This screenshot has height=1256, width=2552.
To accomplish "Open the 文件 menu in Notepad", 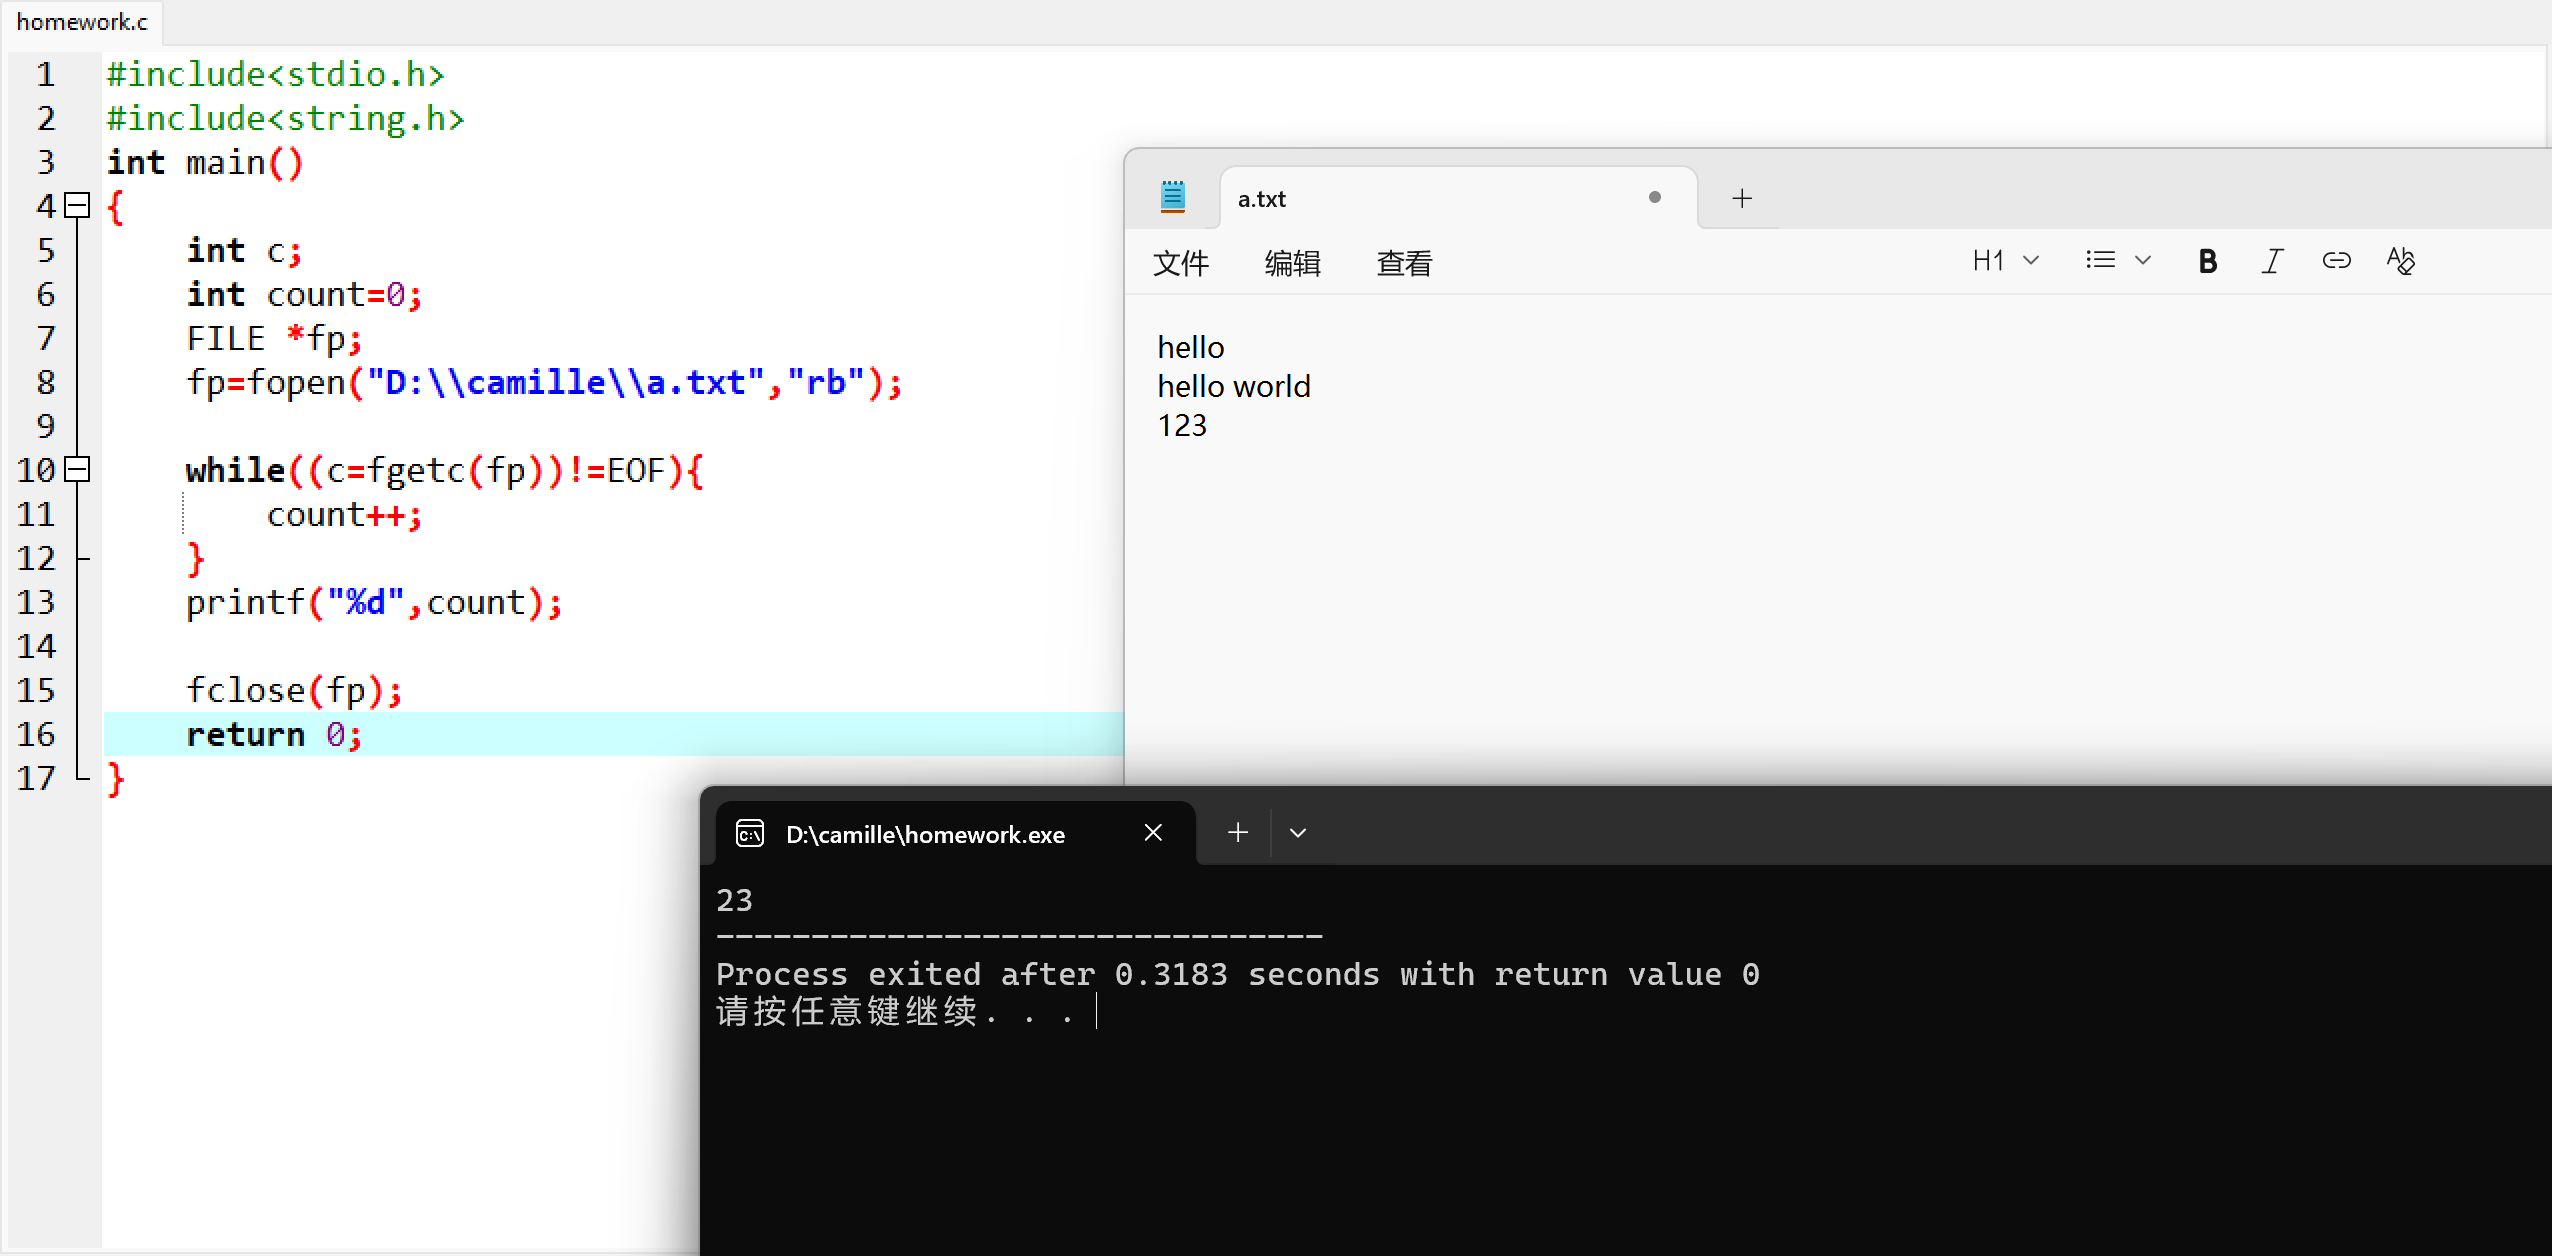I will [x=1181, y=263].
